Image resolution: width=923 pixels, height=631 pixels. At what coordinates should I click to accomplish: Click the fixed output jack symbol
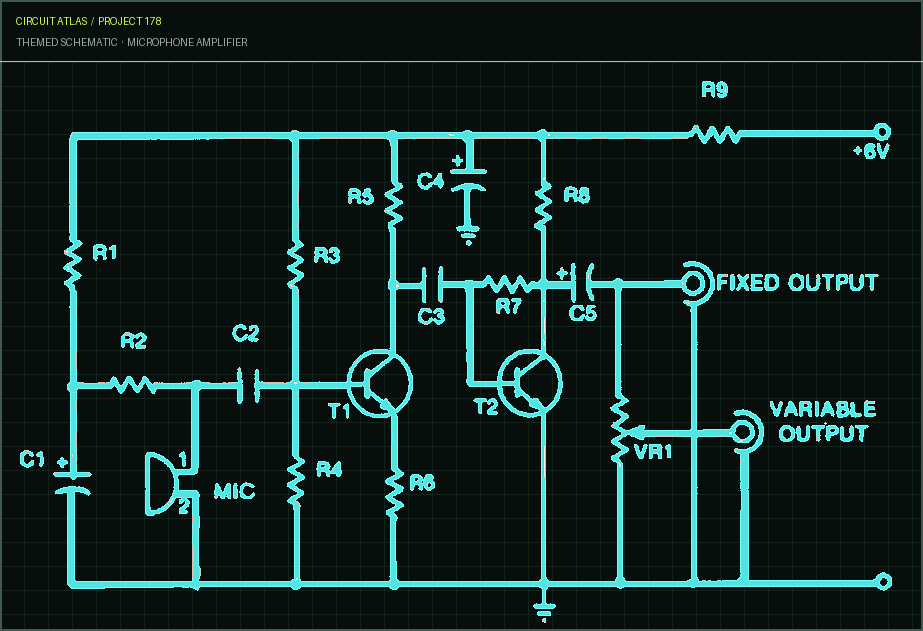point(696,284)
